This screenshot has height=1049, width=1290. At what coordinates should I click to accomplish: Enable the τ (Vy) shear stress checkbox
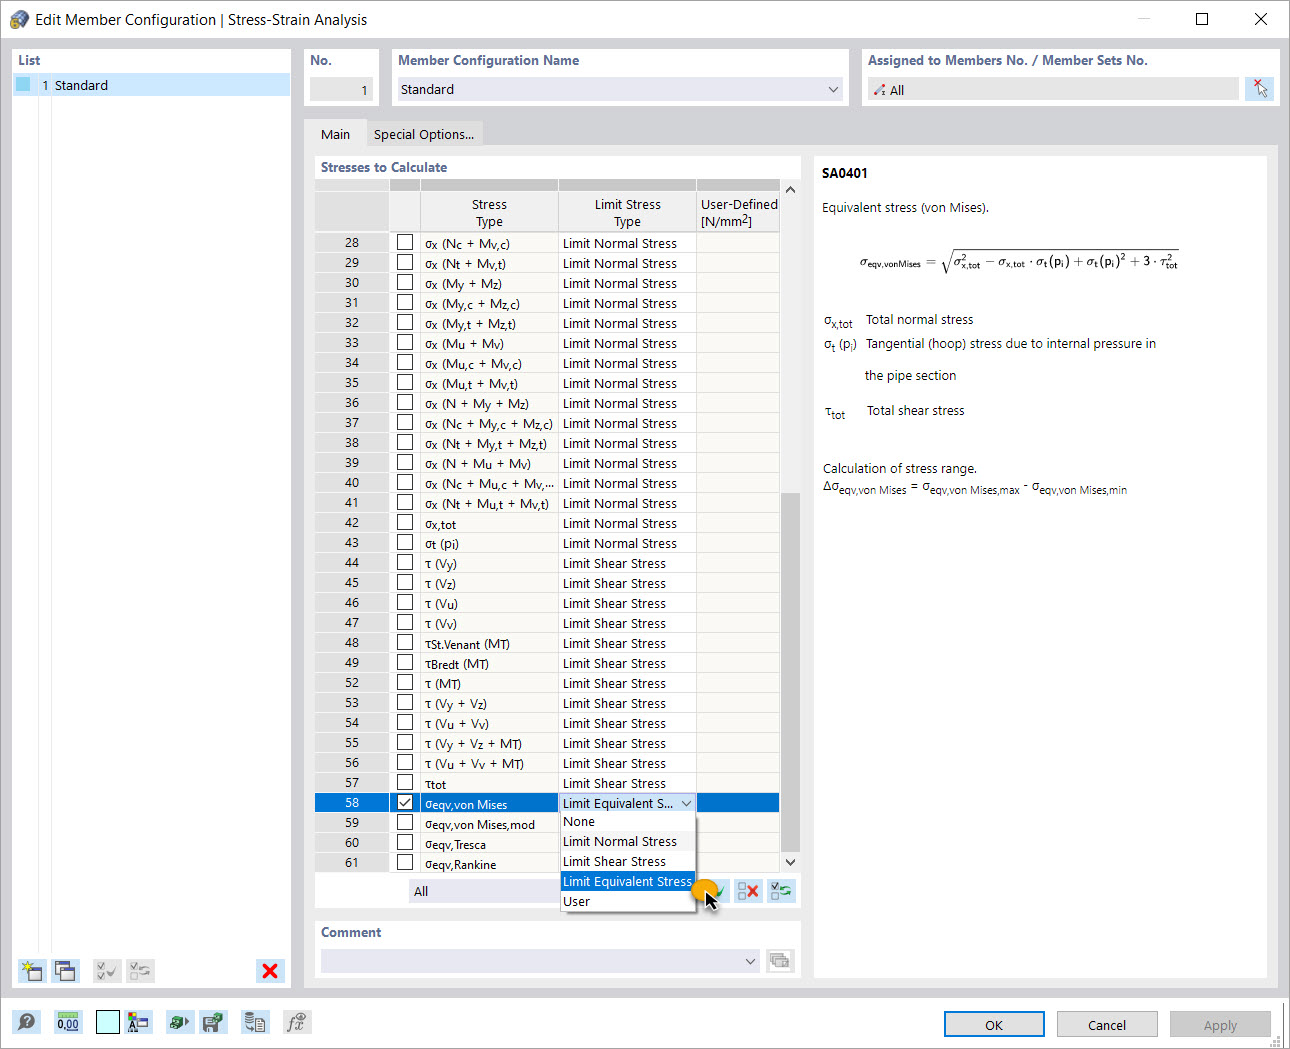405,562
